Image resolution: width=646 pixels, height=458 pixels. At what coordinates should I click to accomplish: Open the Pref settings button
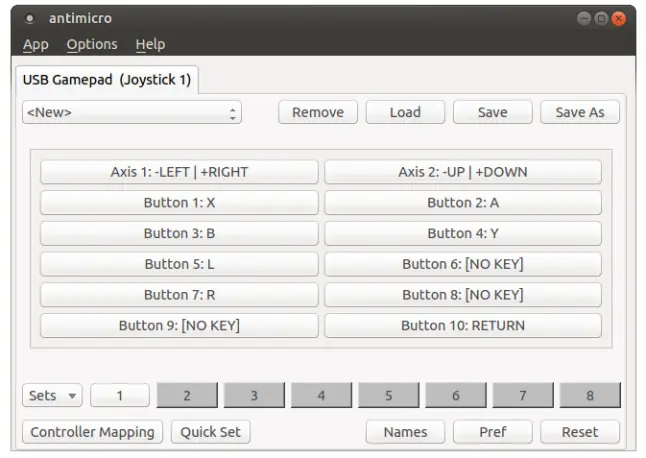pos(492,432)
